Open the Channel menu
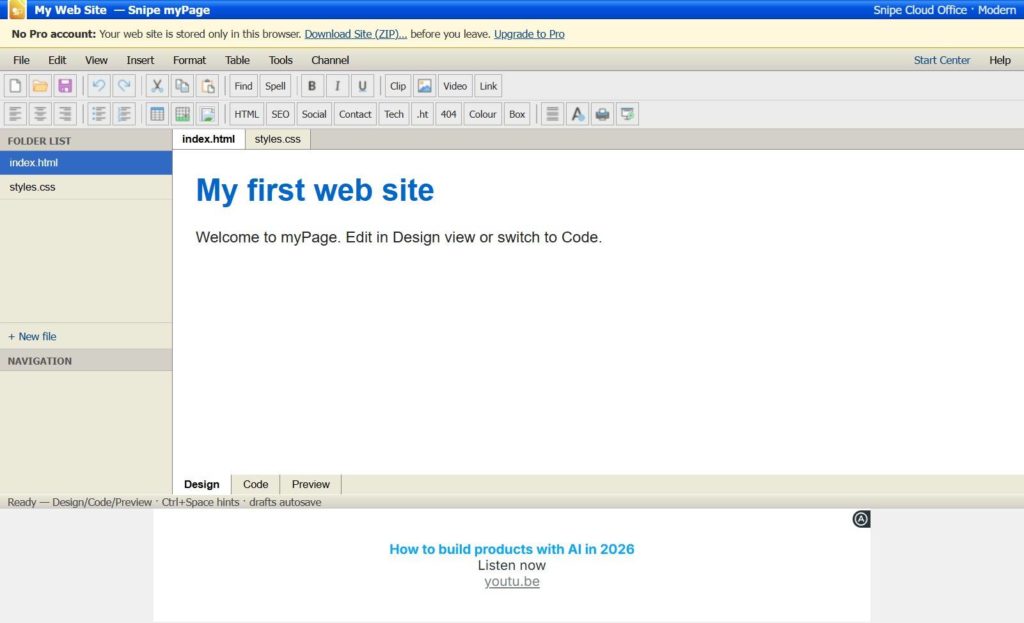 tap(330, 60)
